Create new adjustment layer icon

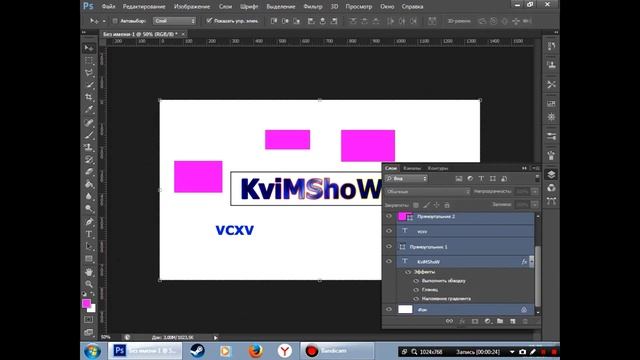coord(488,321)
